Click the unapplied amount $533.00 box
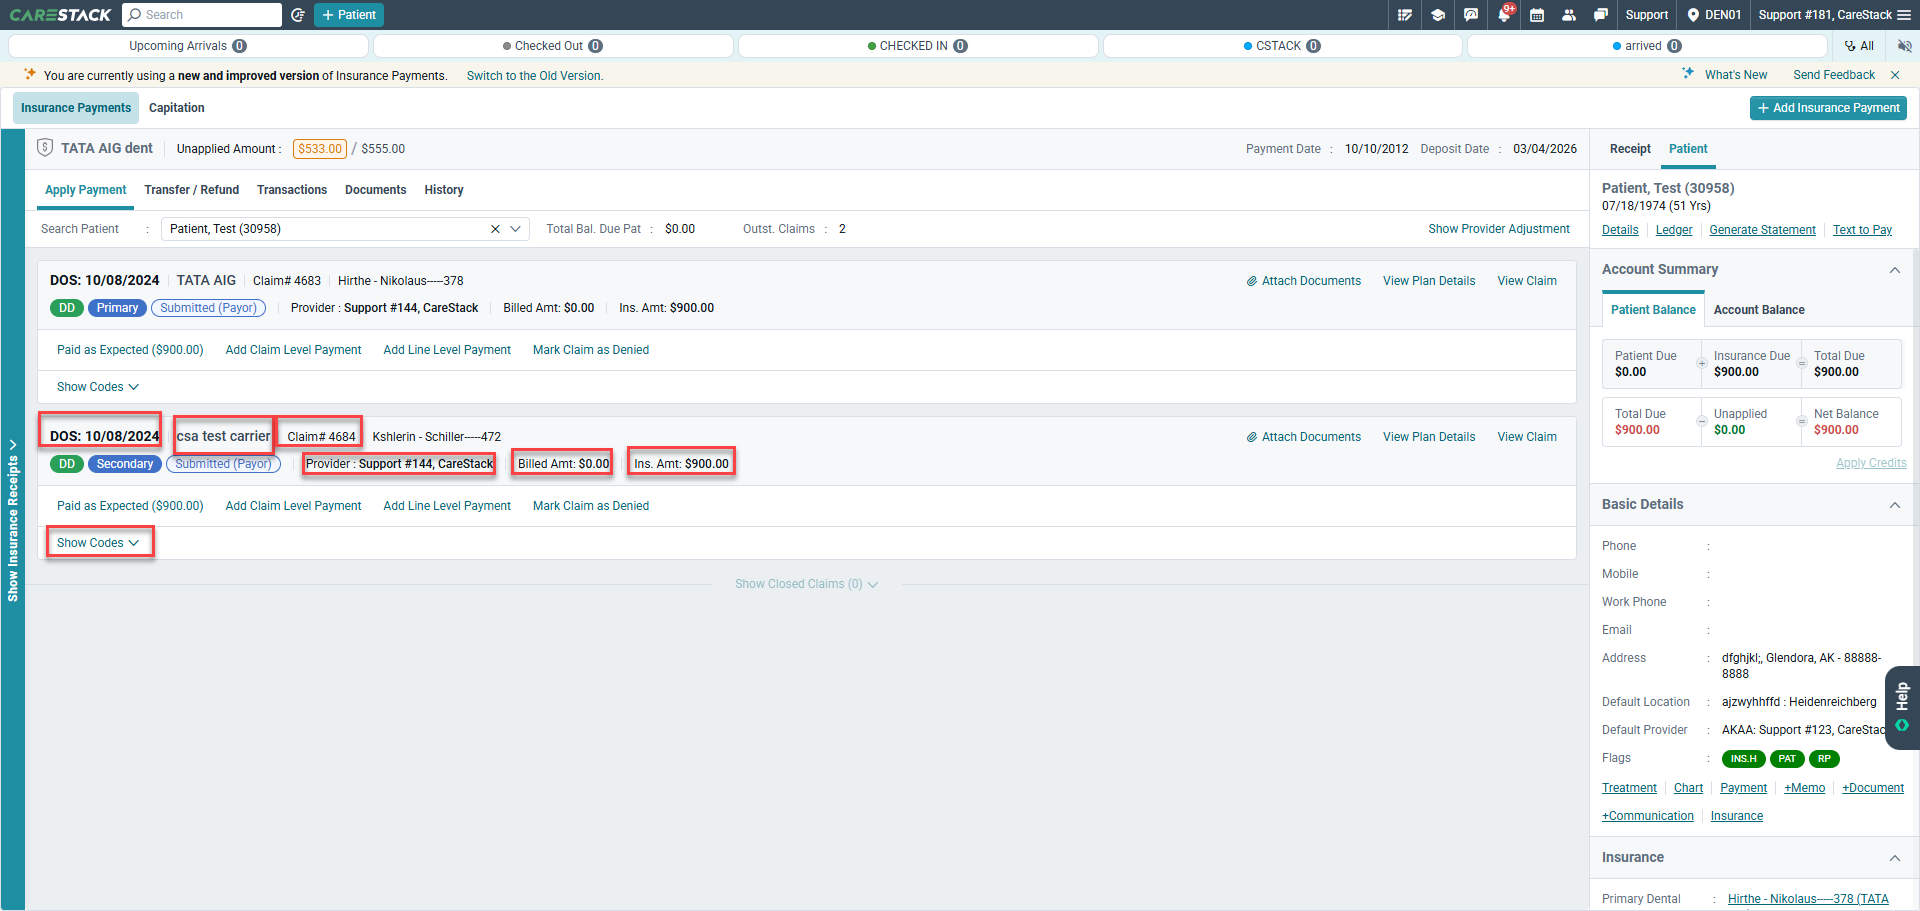Screen dimensions: 1920x911 pyautogui.click(x=320, y=149)
